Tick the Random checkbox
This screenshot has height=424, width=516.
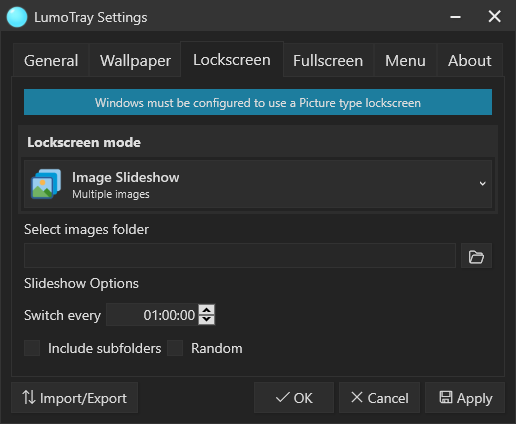(x=175, y=348)
